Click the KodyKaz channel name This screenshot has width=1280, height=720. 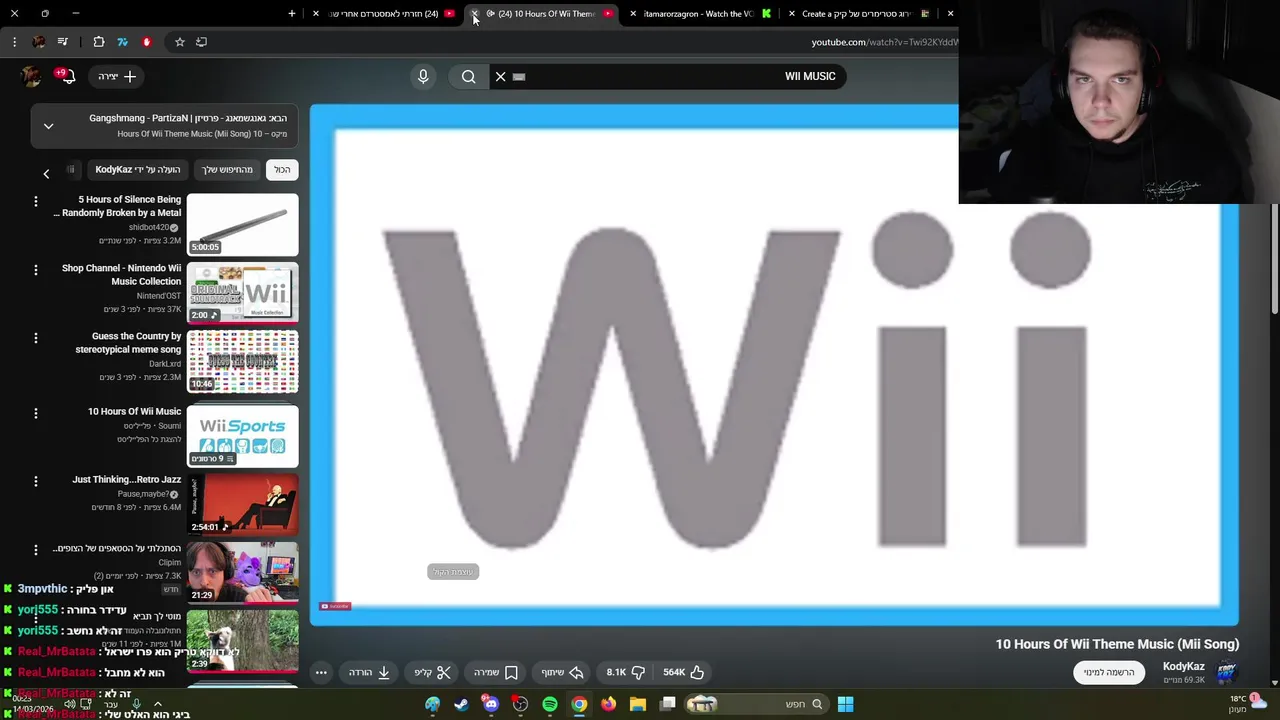click(1183, 666)
